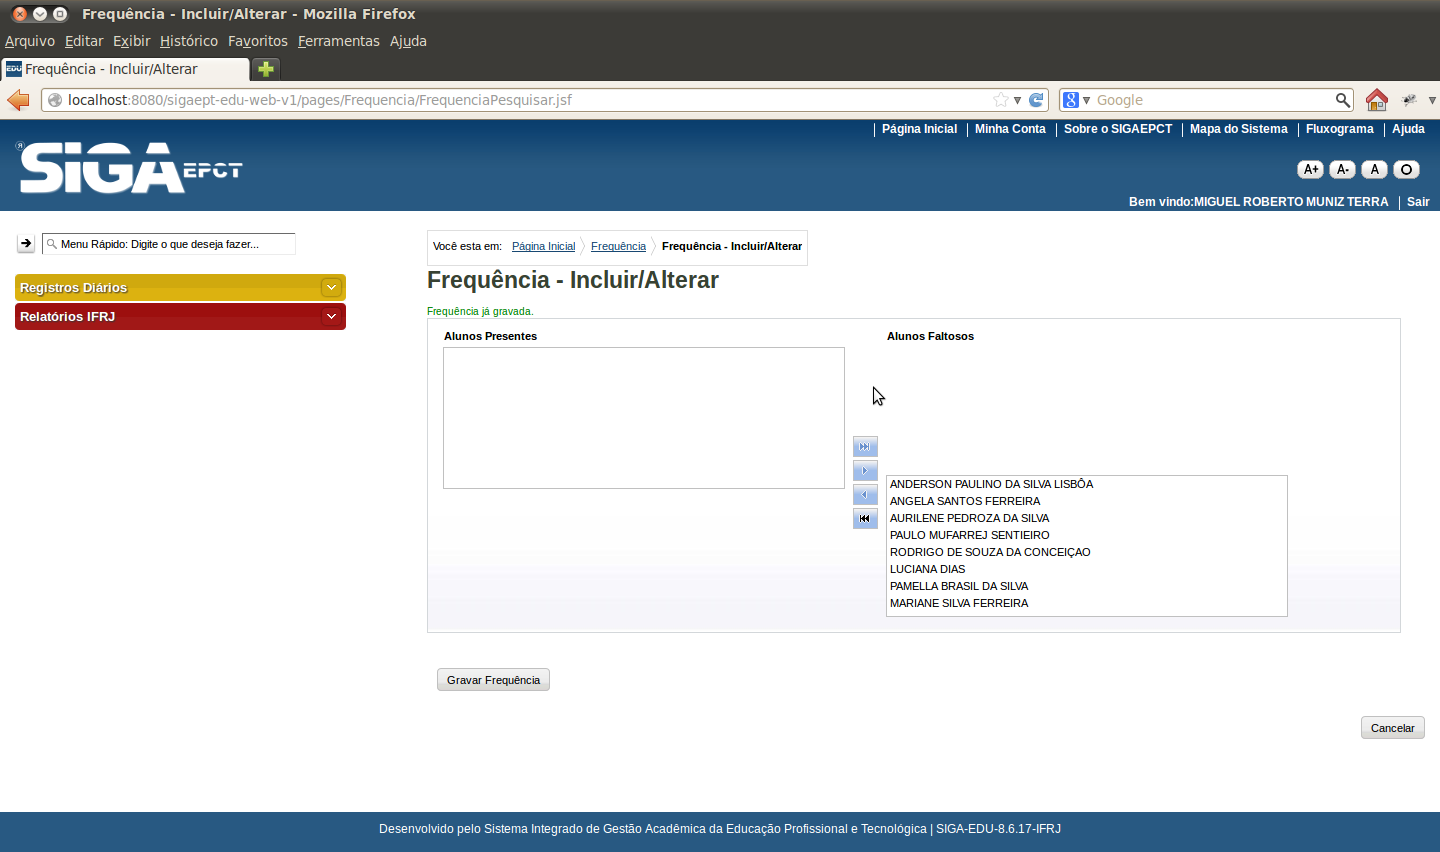This screenshot has height=852, width=1440.
Task: Open the Google search engine dropdown
Action: [1076, 100]
